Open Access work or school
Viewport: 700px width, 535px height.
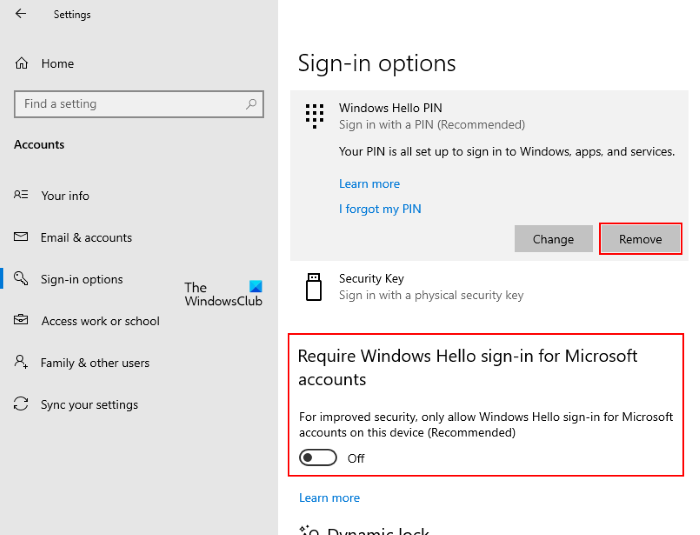(x=100, y=321)
